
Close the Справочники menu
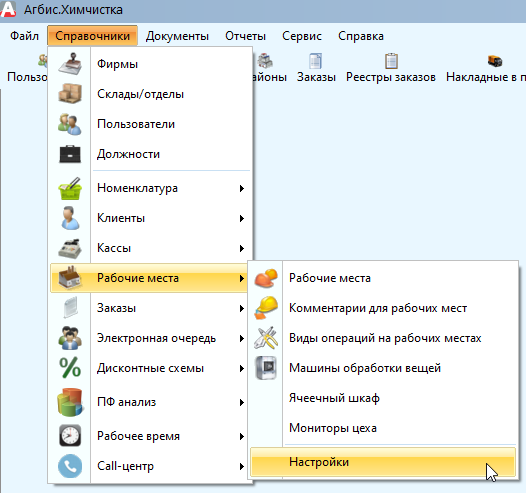(92, 36)
